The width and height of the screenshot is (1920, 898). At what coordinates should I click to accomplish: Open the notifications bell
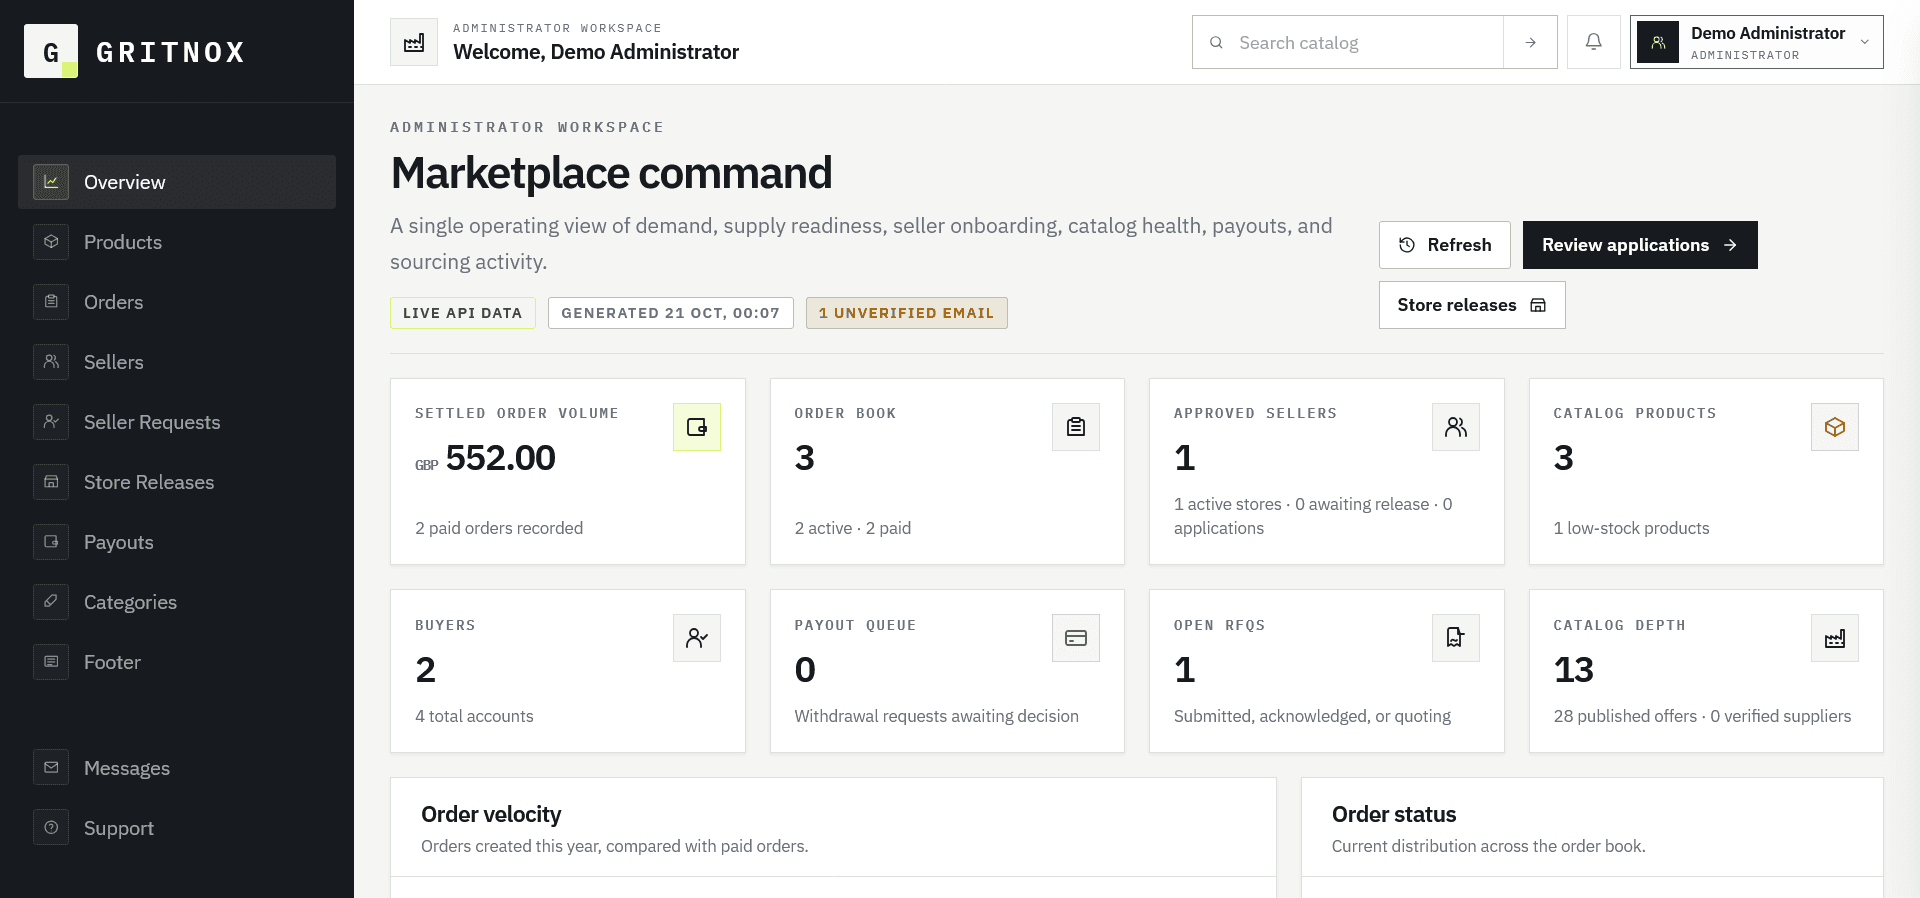1594,42
